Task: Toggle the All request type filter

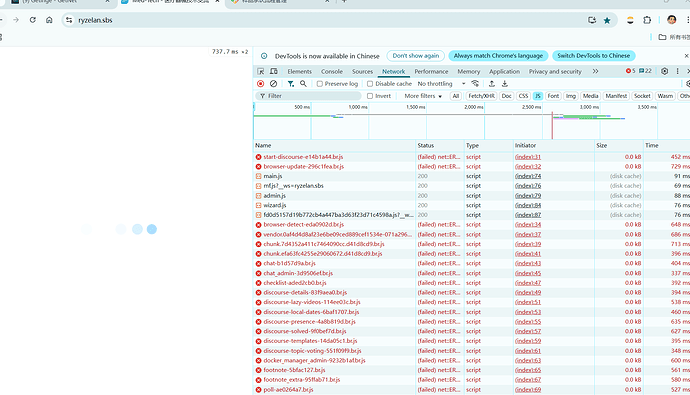Action: click(455, 96)
